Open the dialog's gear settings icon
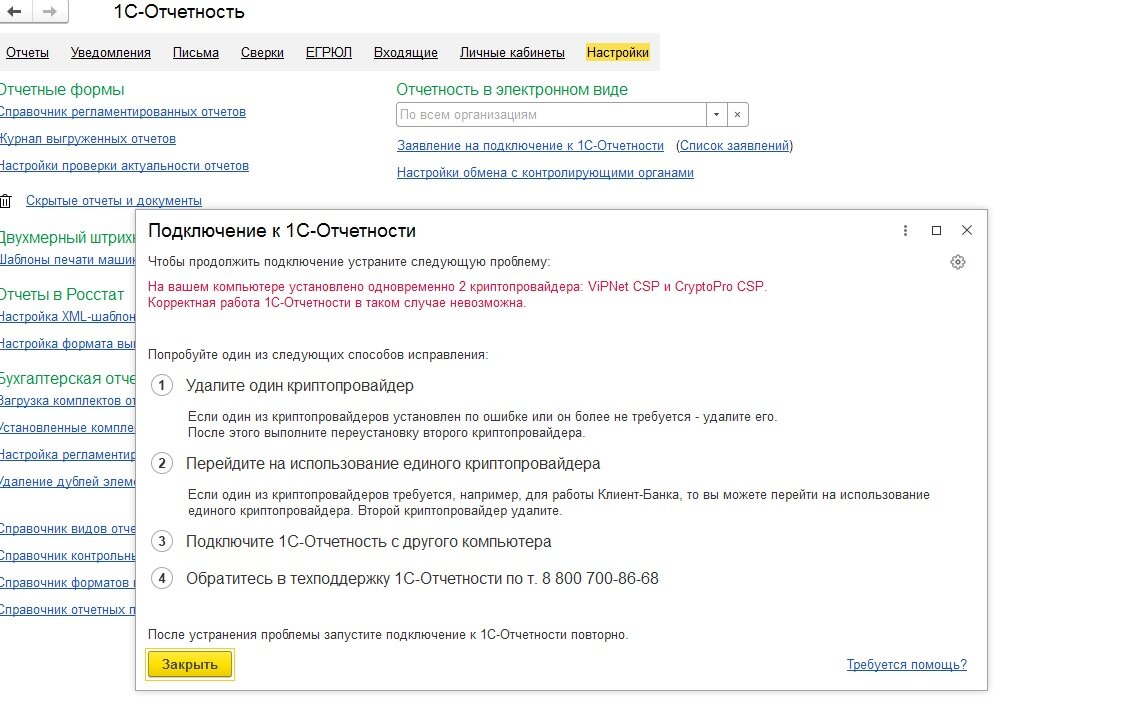This screenshot has width=1144, height=720. click(x=958, y=262)
